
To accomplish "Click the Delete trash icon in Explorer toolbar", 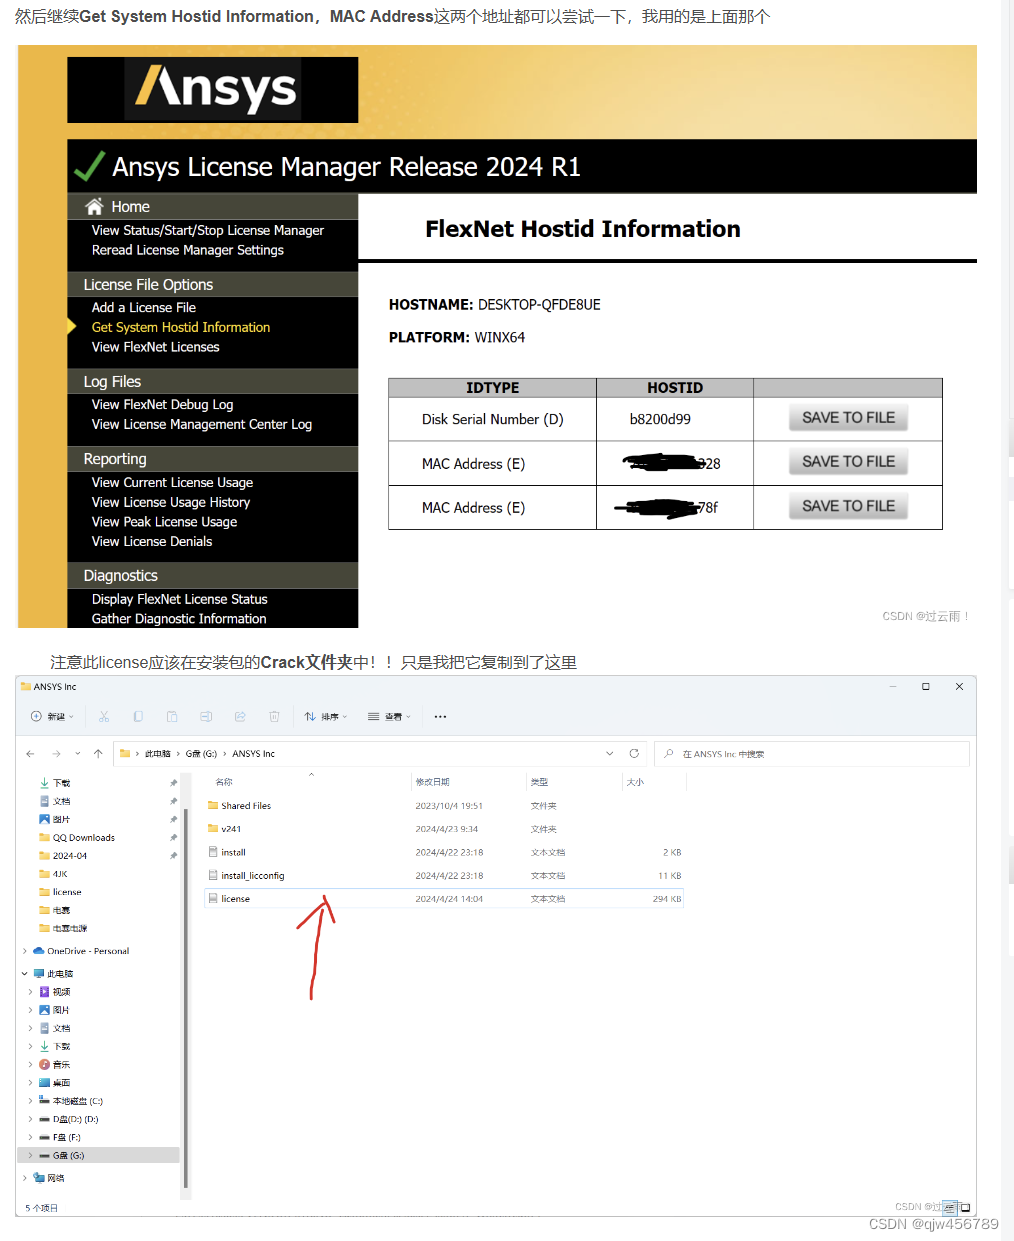I will click(274, 716).
